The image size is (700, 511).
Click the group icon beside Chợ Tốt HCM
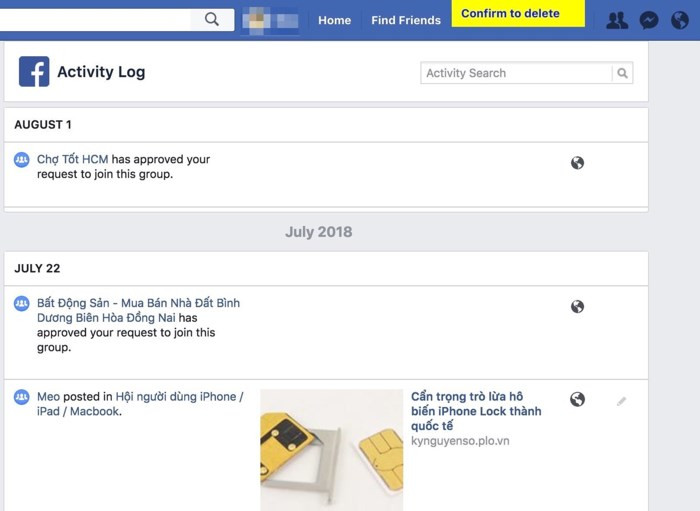tap(21, 159)
